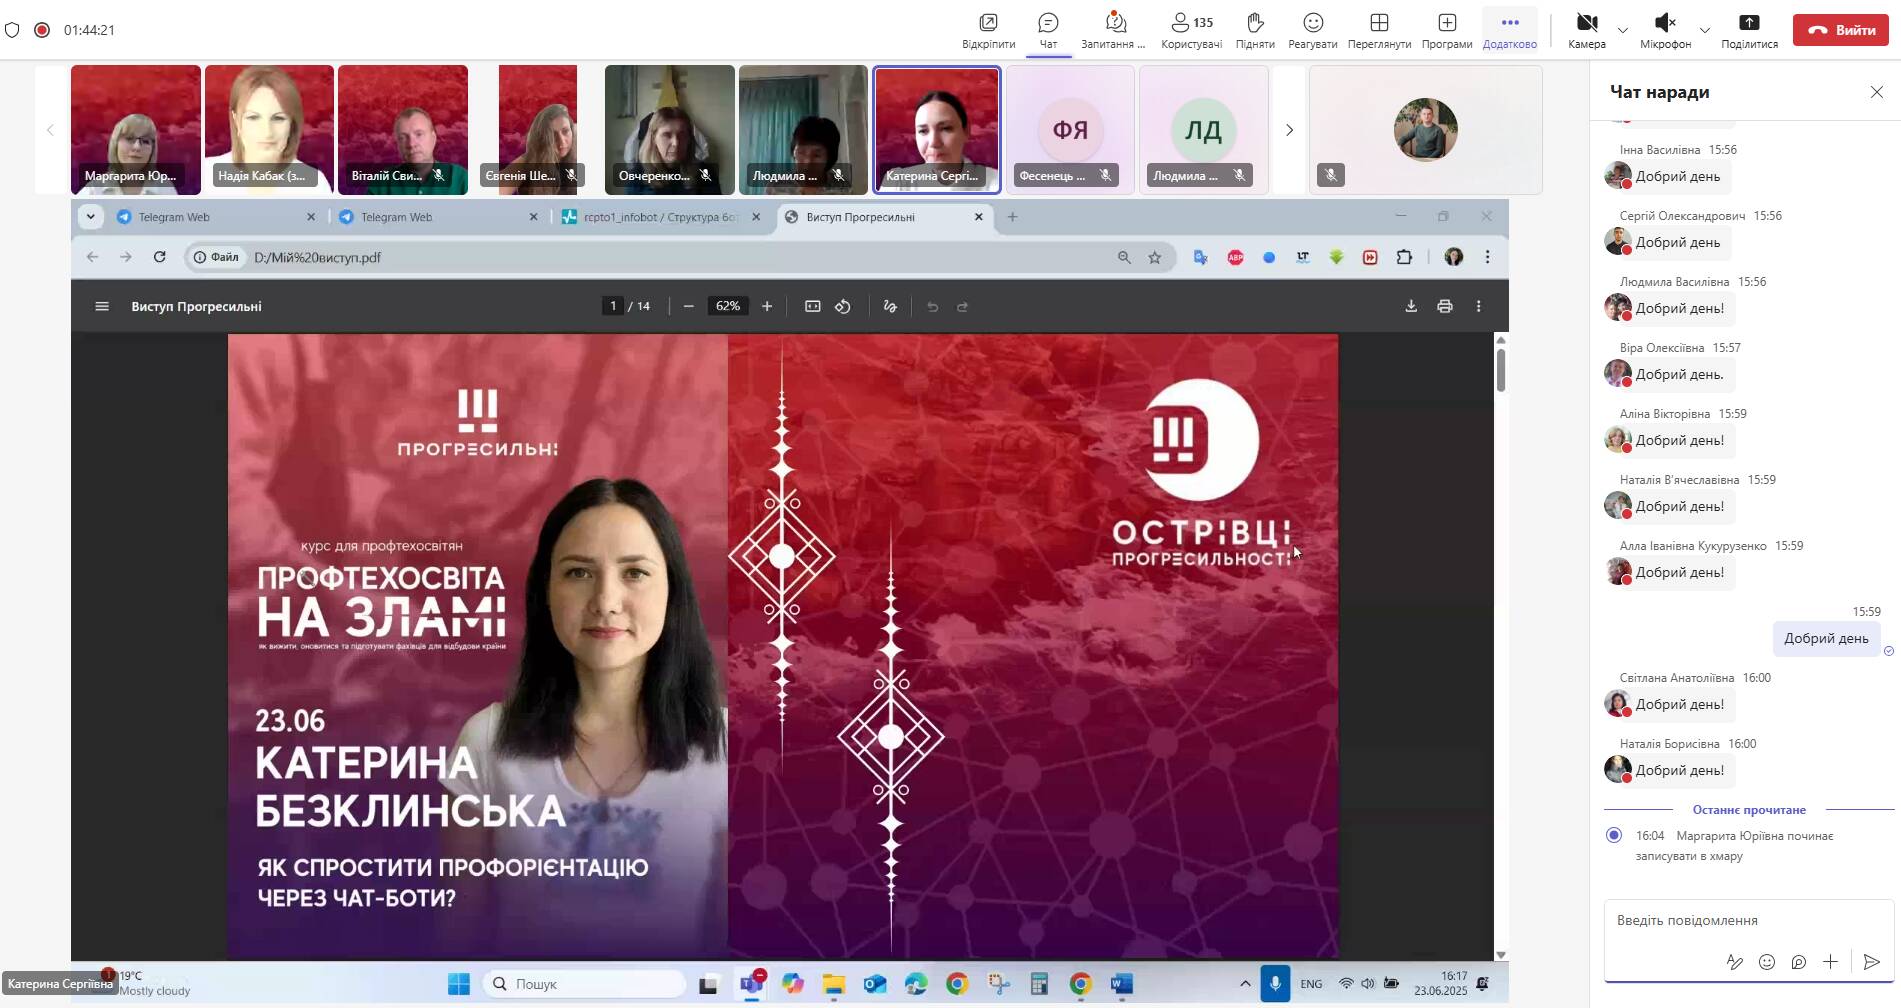Switch to Виступ Прогресильні browser tab
The width and height of the screenshot is (1901, 1008).
tap(885, 217)
